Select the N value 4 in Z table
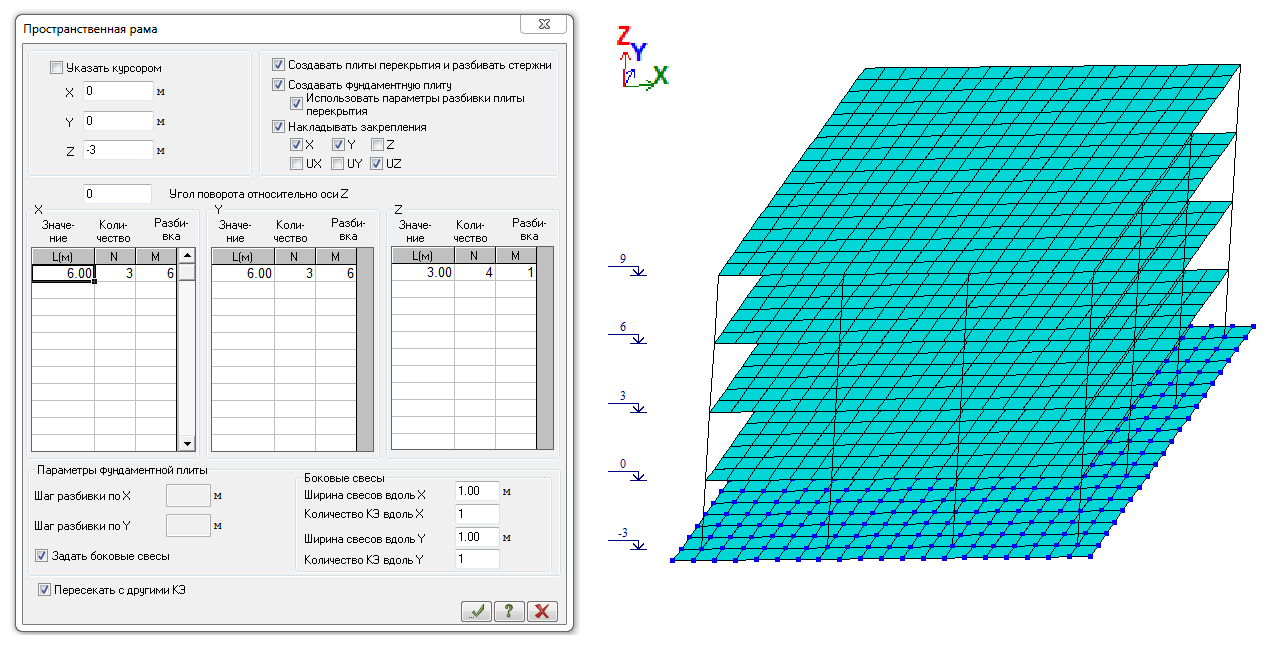Image resolution: width=1269 pixels, height=645 pixels. pyautogui.click(x=475, y=272)
